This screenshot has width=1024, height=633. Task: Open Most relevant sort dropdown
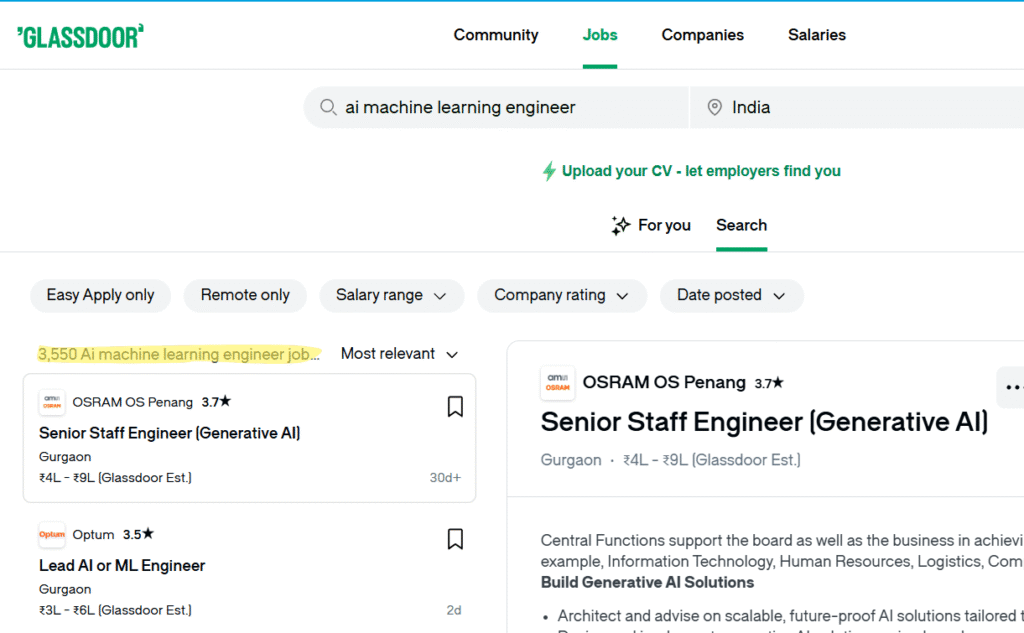(400, 354)
